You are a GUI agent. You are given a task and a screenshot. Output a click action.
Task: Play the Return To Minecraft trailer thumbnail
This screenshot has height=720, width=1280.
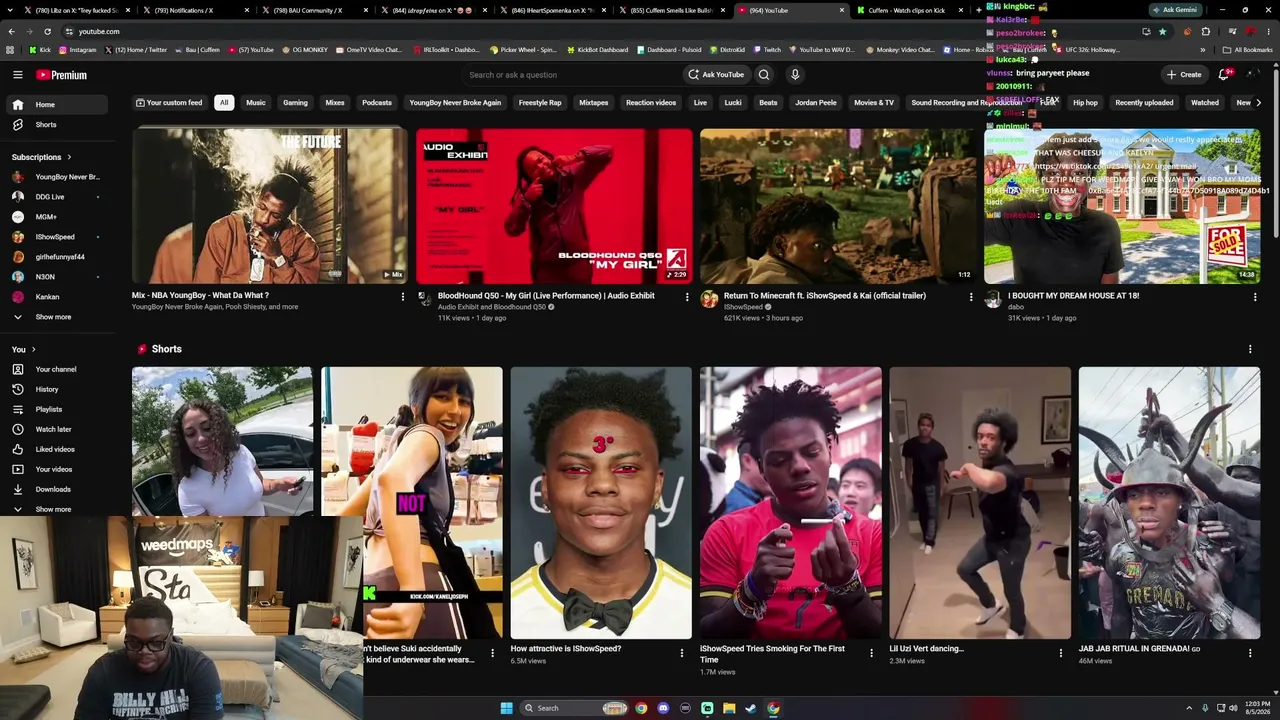pyautogui.click(x=838, y=206)
